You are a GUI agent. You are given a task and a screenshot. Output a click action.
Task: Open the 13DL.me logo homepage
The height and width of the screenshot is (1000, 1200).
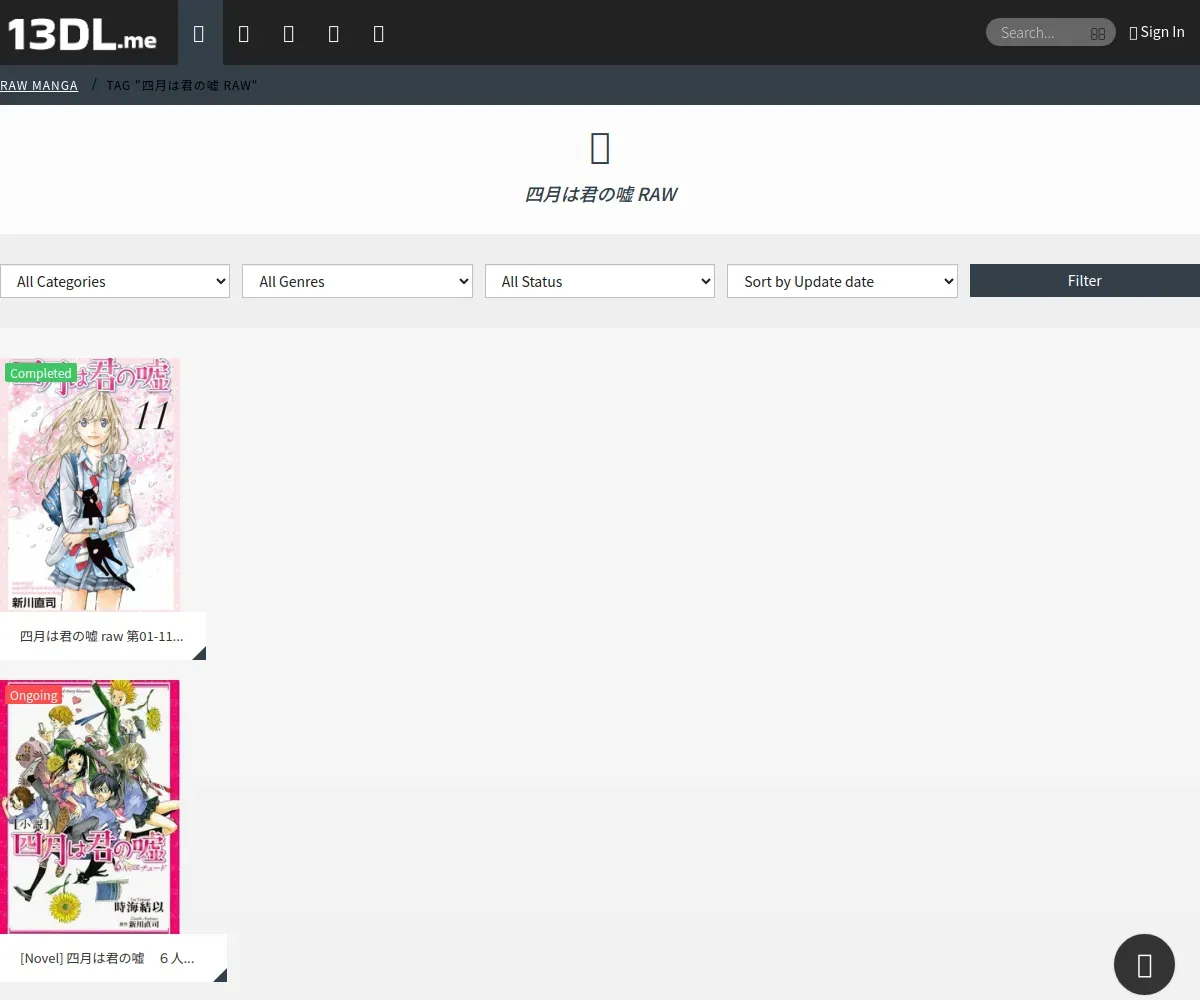click(x=82, y=34)
